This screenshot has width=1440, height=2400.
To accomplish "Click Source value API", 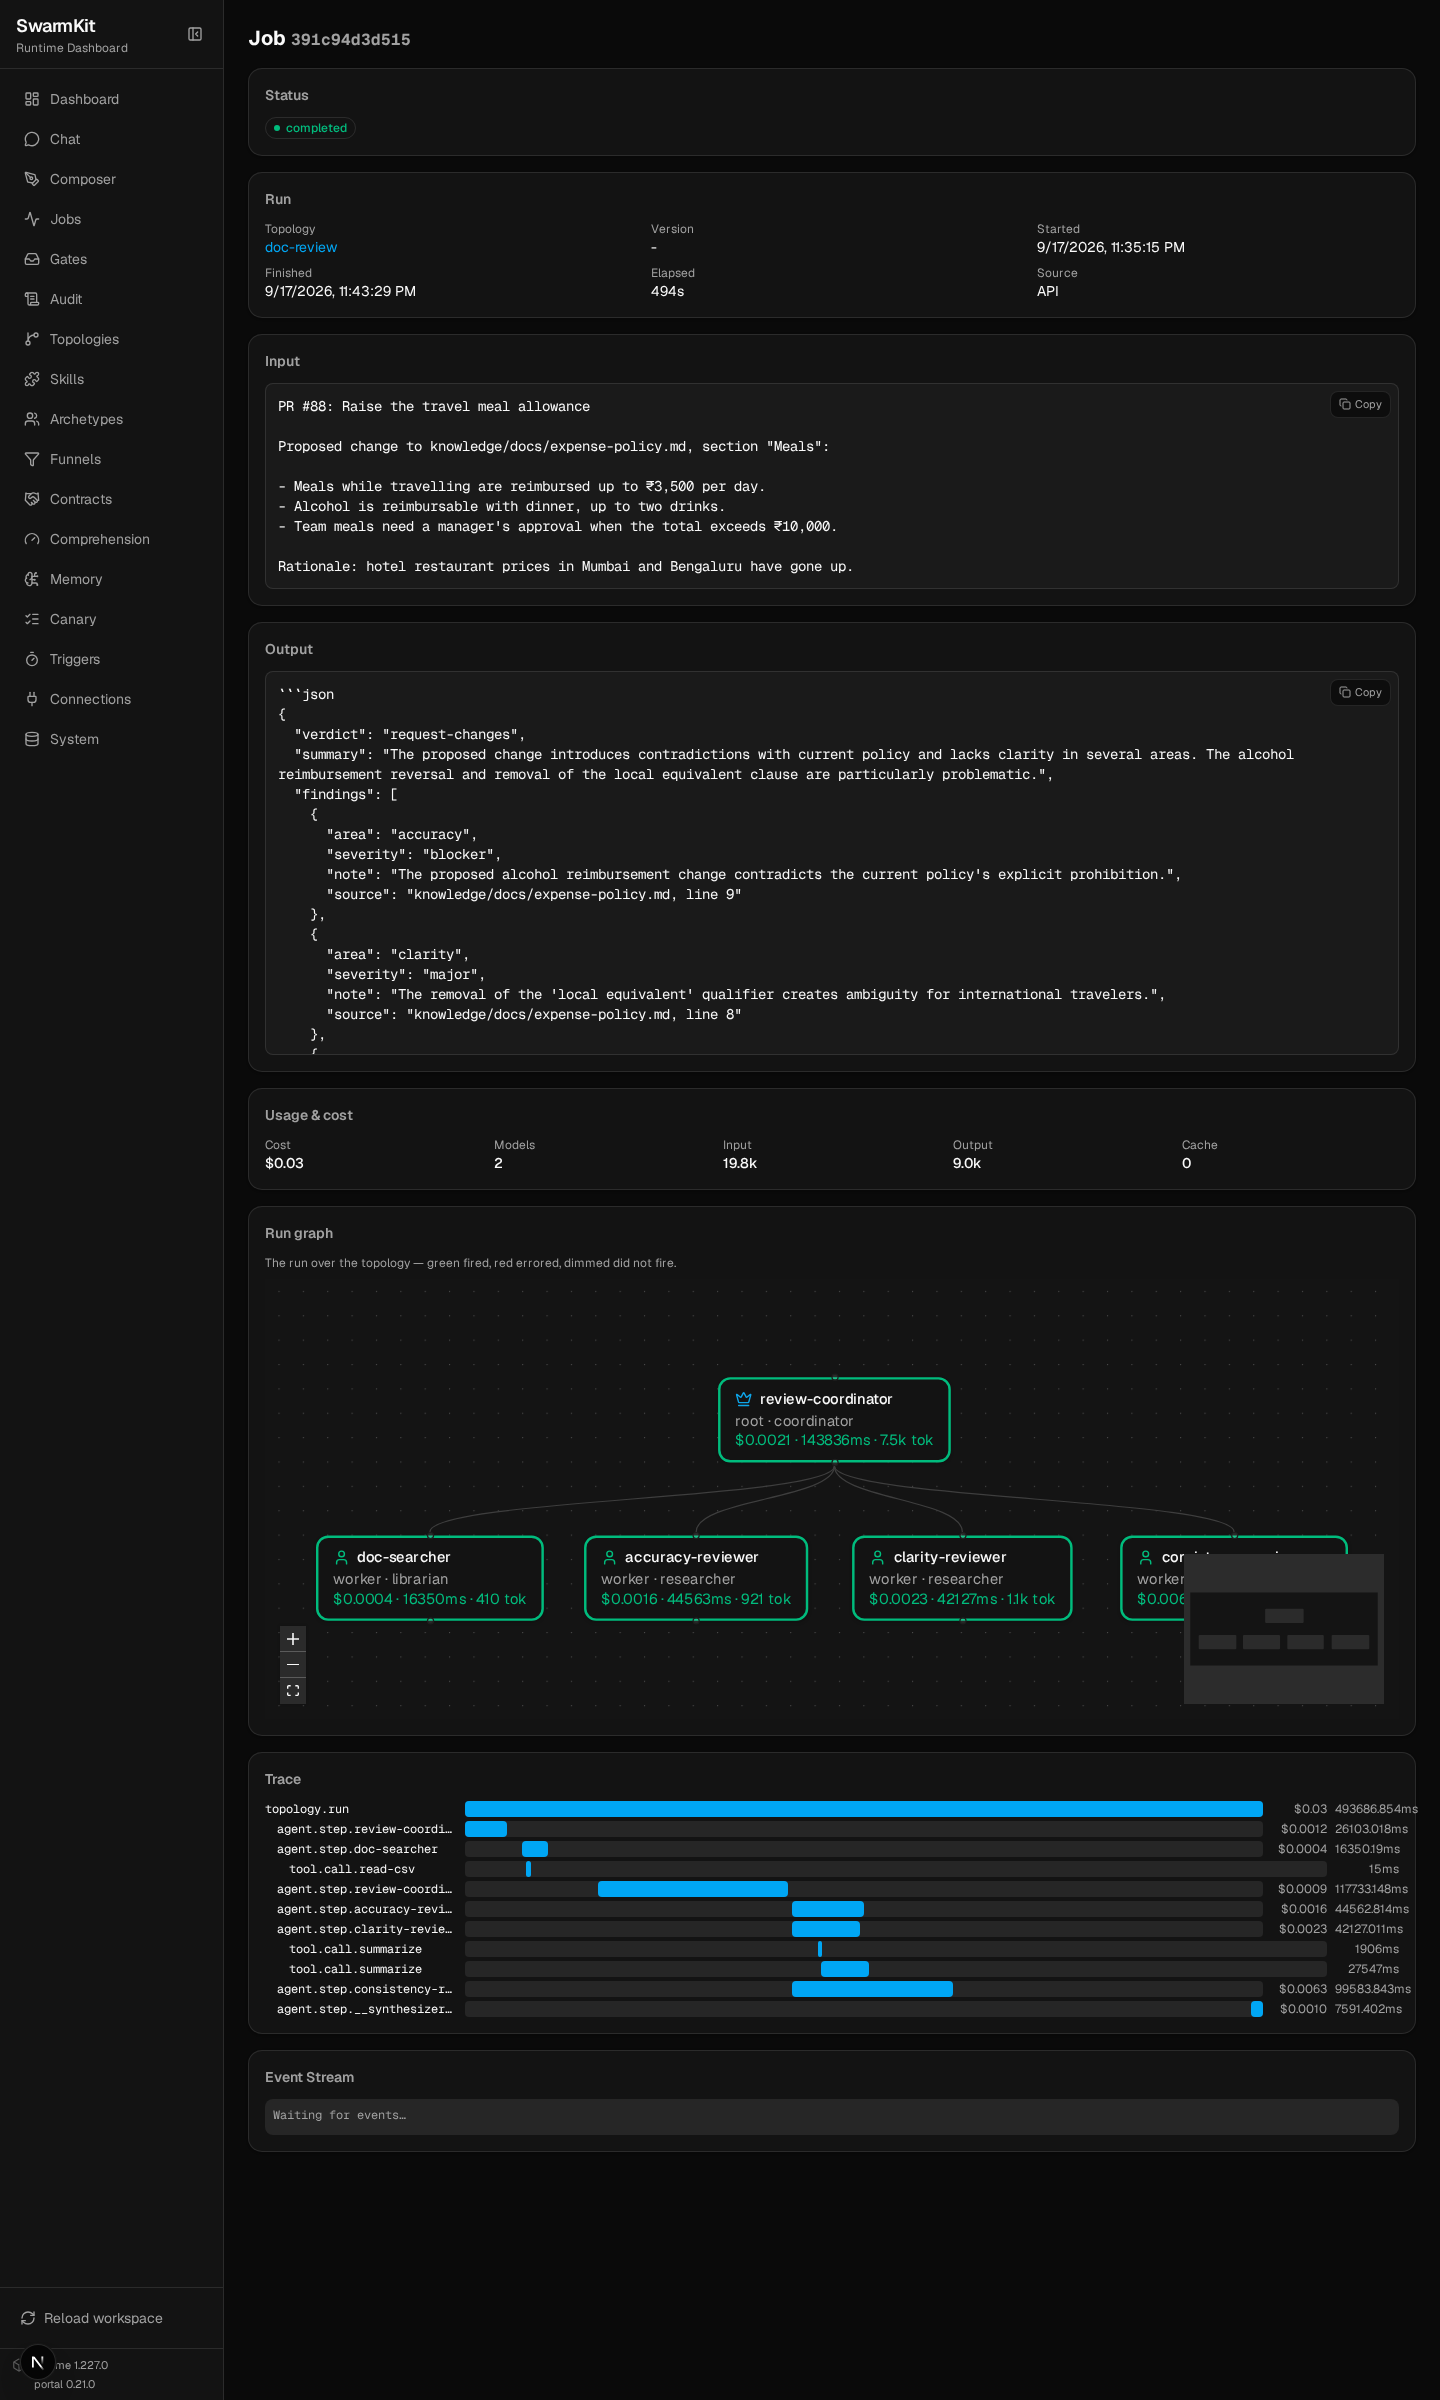I will click(x=1048, y=291).
